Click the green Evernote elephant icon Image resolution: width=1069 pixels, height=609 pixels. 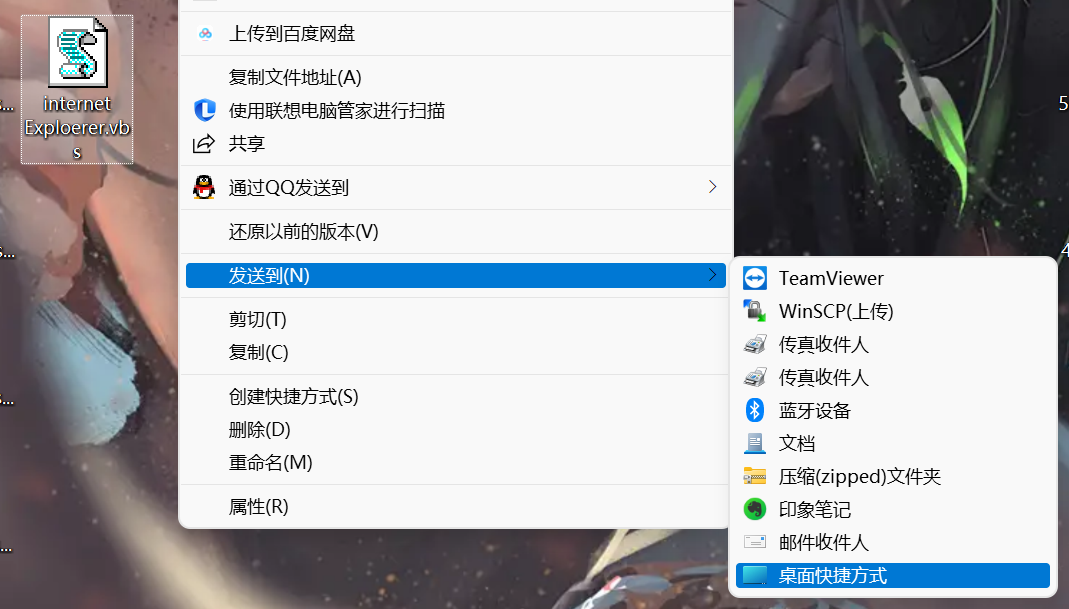[754, 509]
